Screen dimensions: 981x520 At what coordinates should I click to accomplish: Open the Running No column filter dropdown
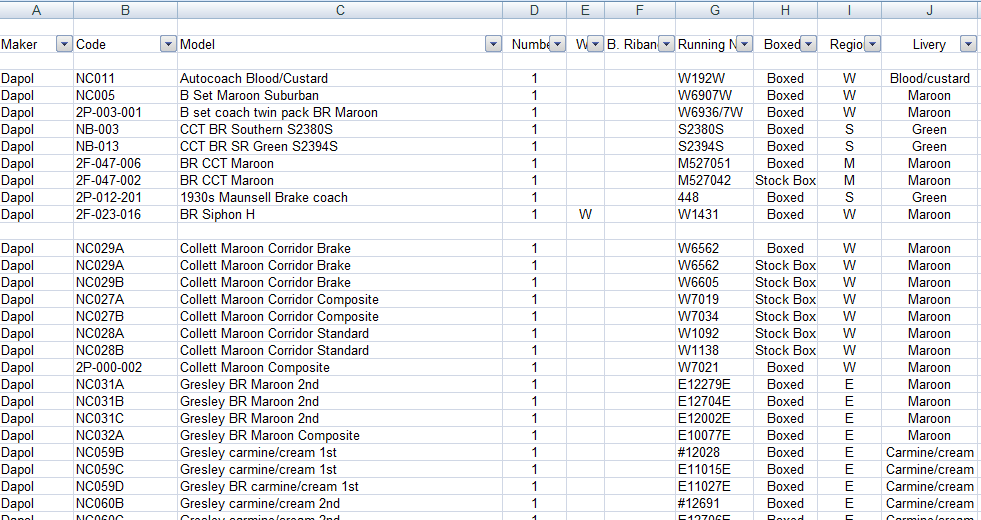coord(745,44)
